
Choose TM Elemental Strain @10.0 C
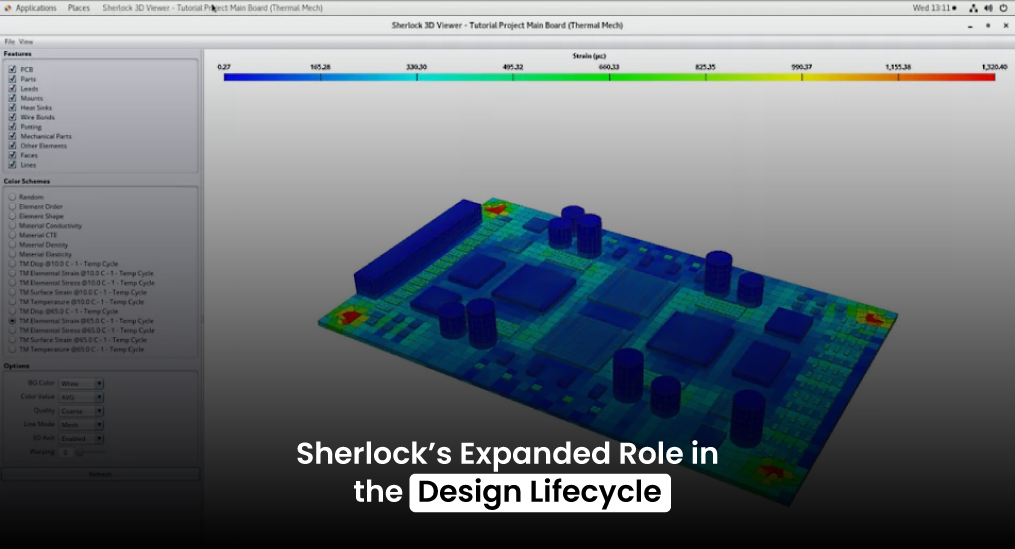click(12, 273)
